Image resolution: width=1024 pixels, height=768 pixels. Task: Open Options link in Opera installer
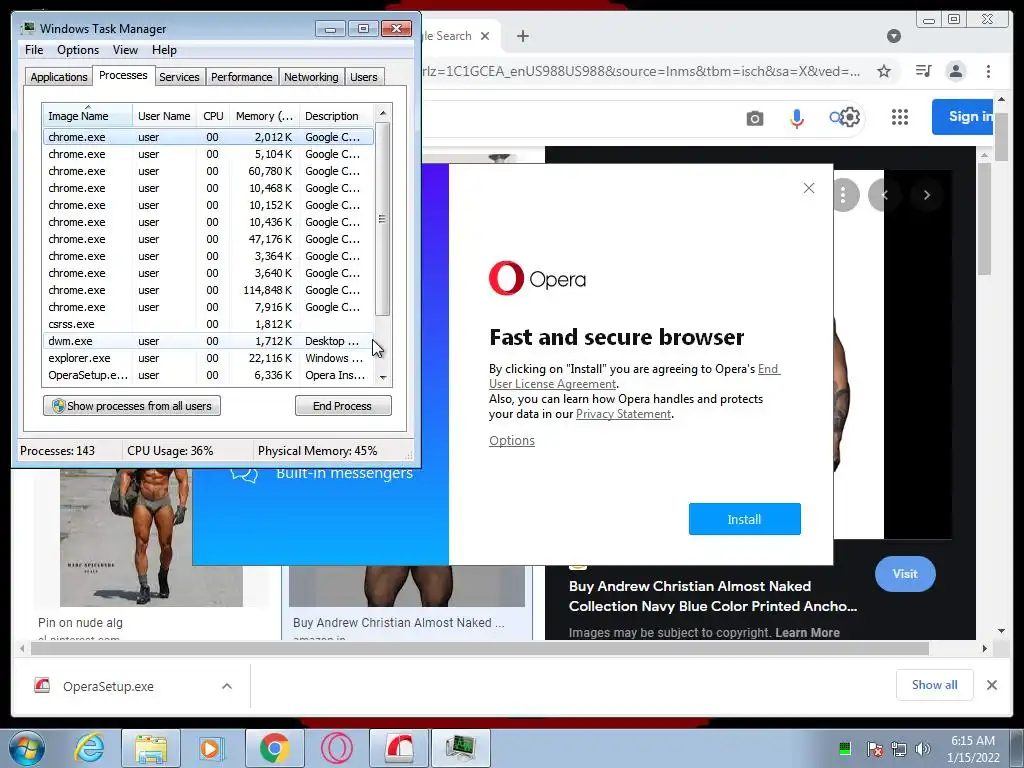tap(511, 440)
